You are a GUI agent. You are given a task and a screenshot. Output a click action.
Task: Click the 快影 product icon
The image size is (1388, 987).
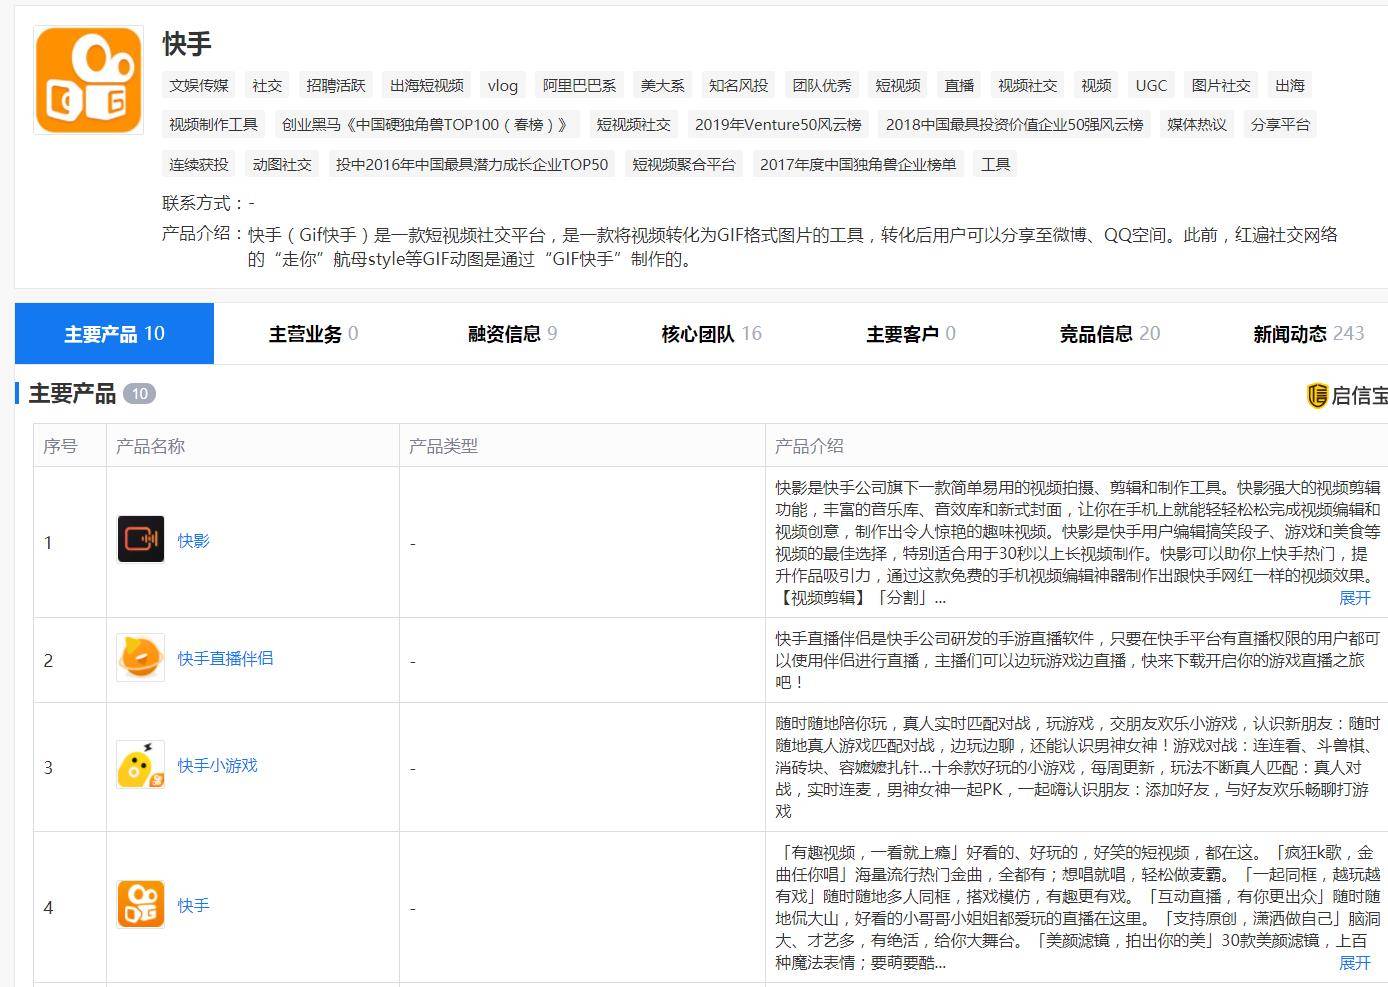[x=141, y=539]
